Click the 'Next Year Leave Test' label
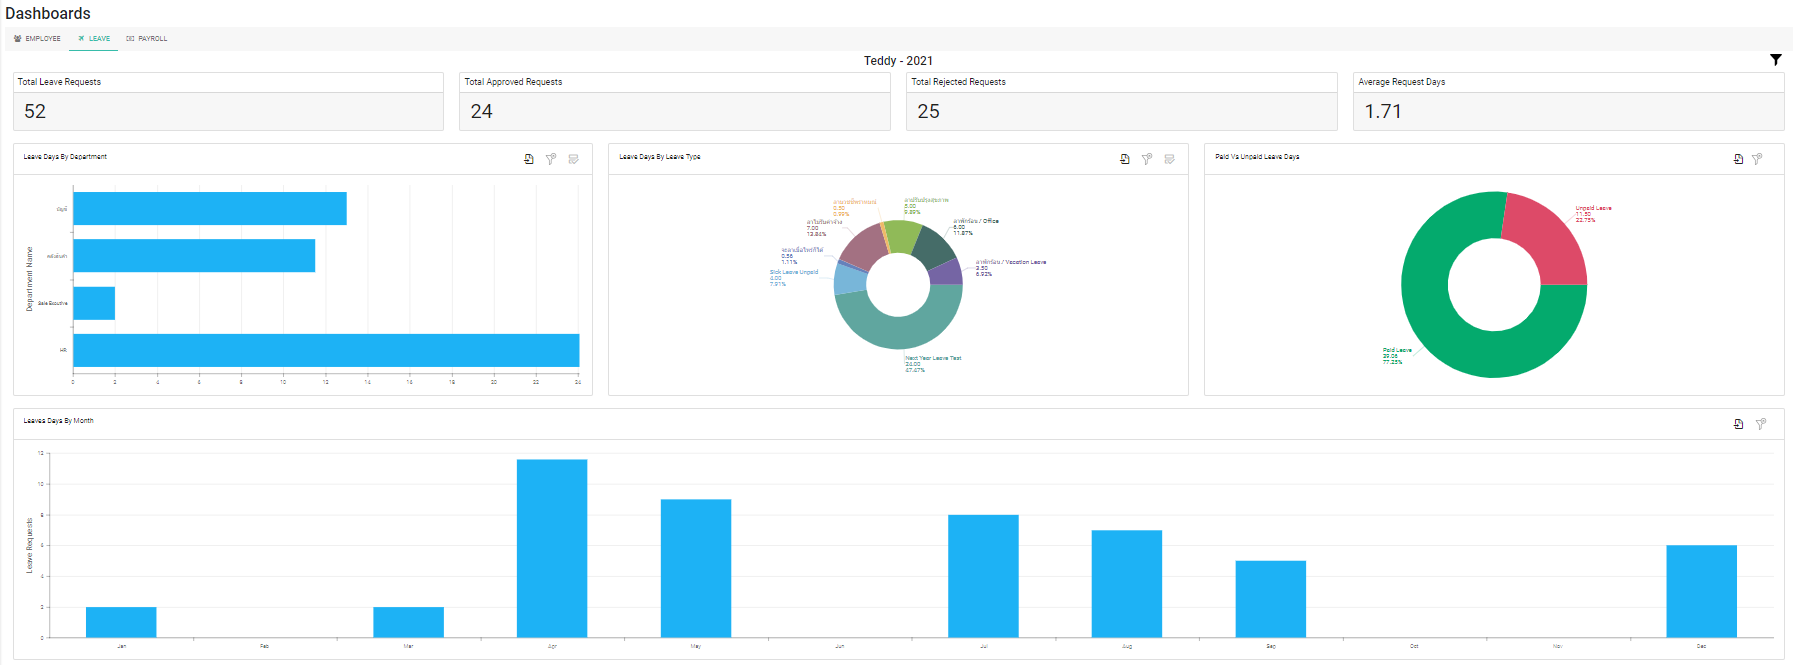The height and width of the screenshot is (665, 1797). (933, 358)
